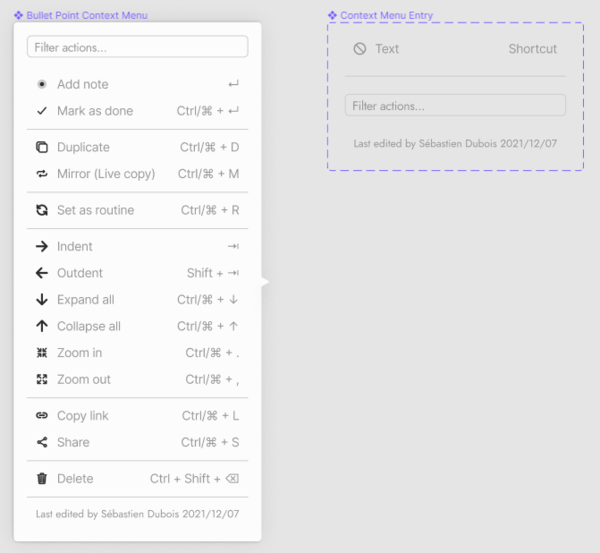600x553 pixels.
Task: Click the Outdent left arrow icon
Action: pos(42,273)
